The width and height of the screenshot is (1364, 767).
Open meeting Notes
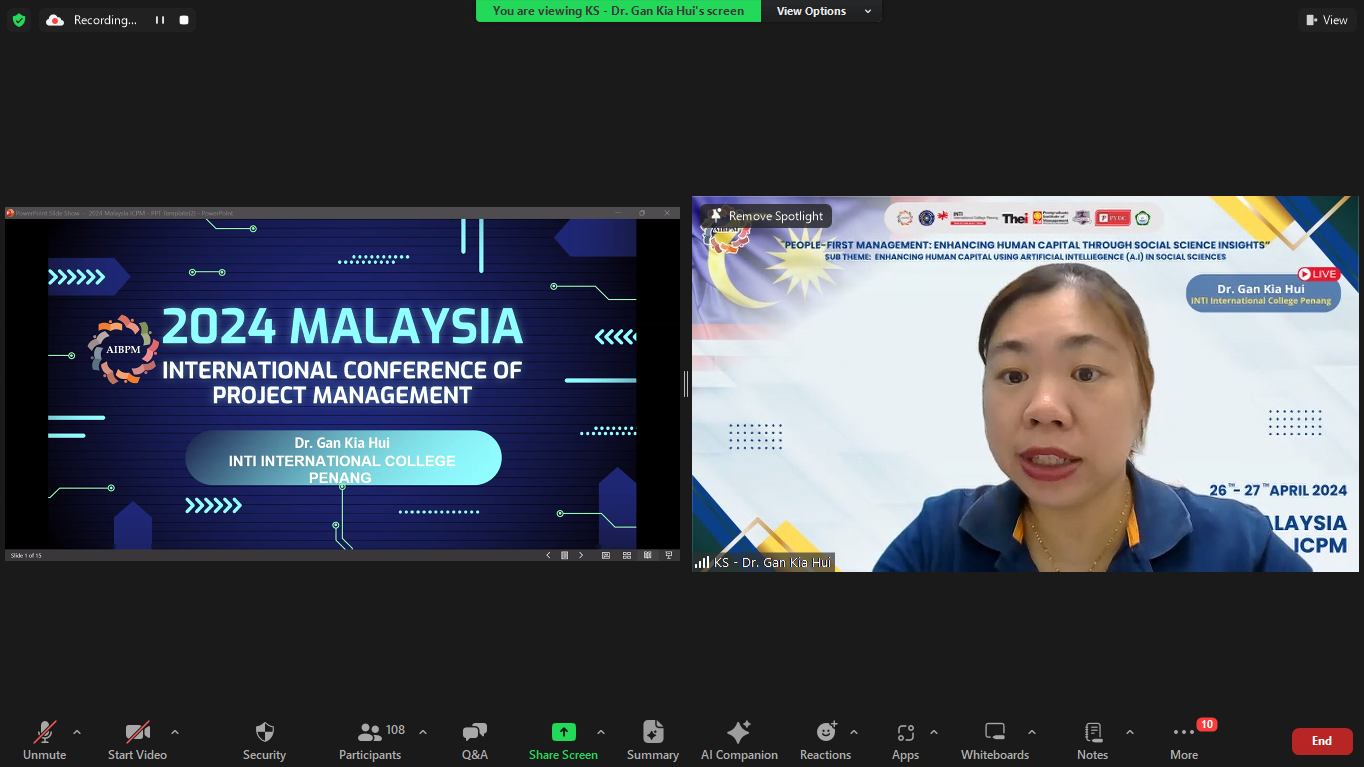[x=1093, y=741]
